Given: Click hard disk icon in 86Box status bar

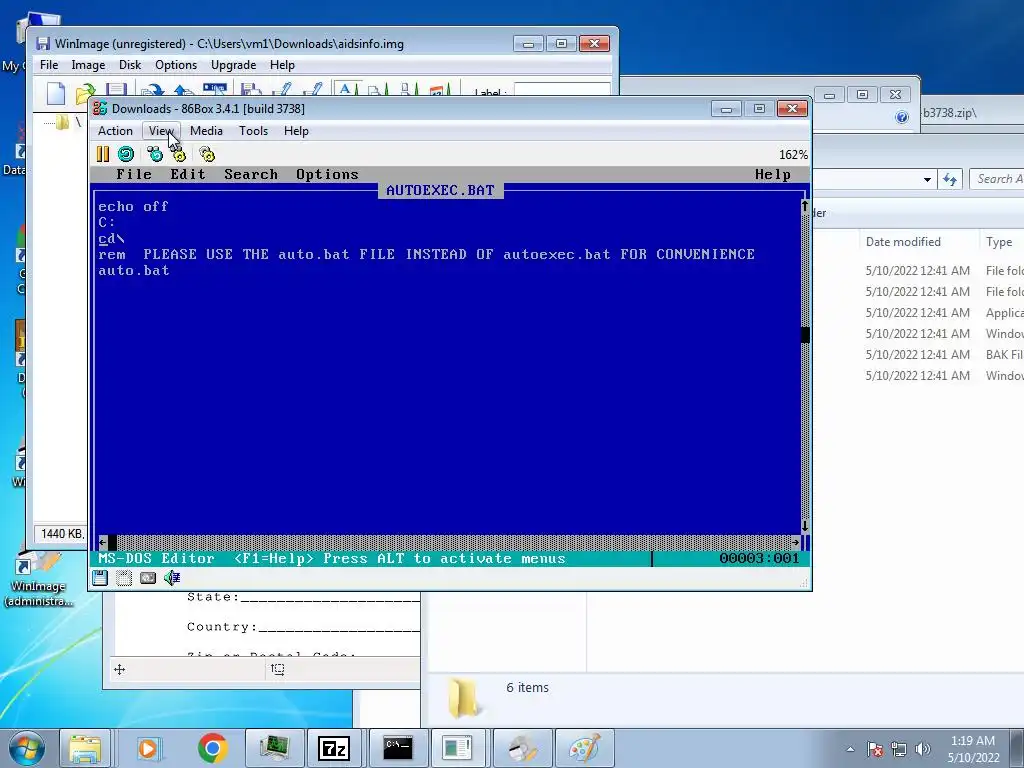Looking at the screenshot, I should click(x=148, y=577).
